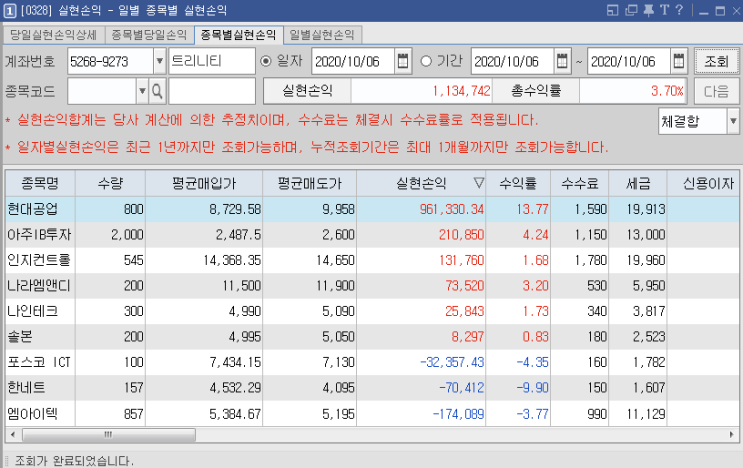Open calendar for period start date
The height and width of the screenshot is (468, 743).
562,61
